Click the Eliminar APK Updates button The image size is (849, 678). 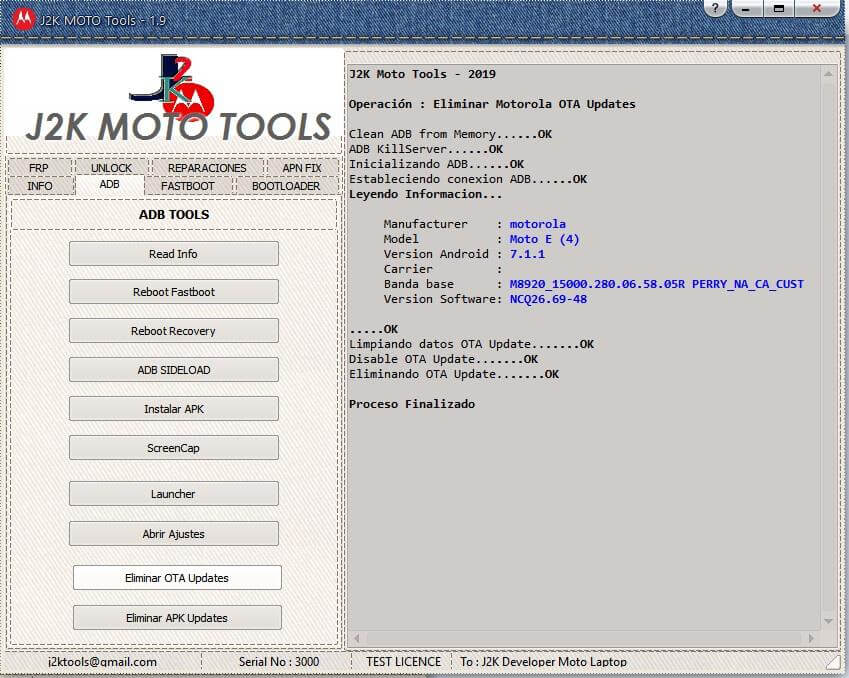coord(177,618)
